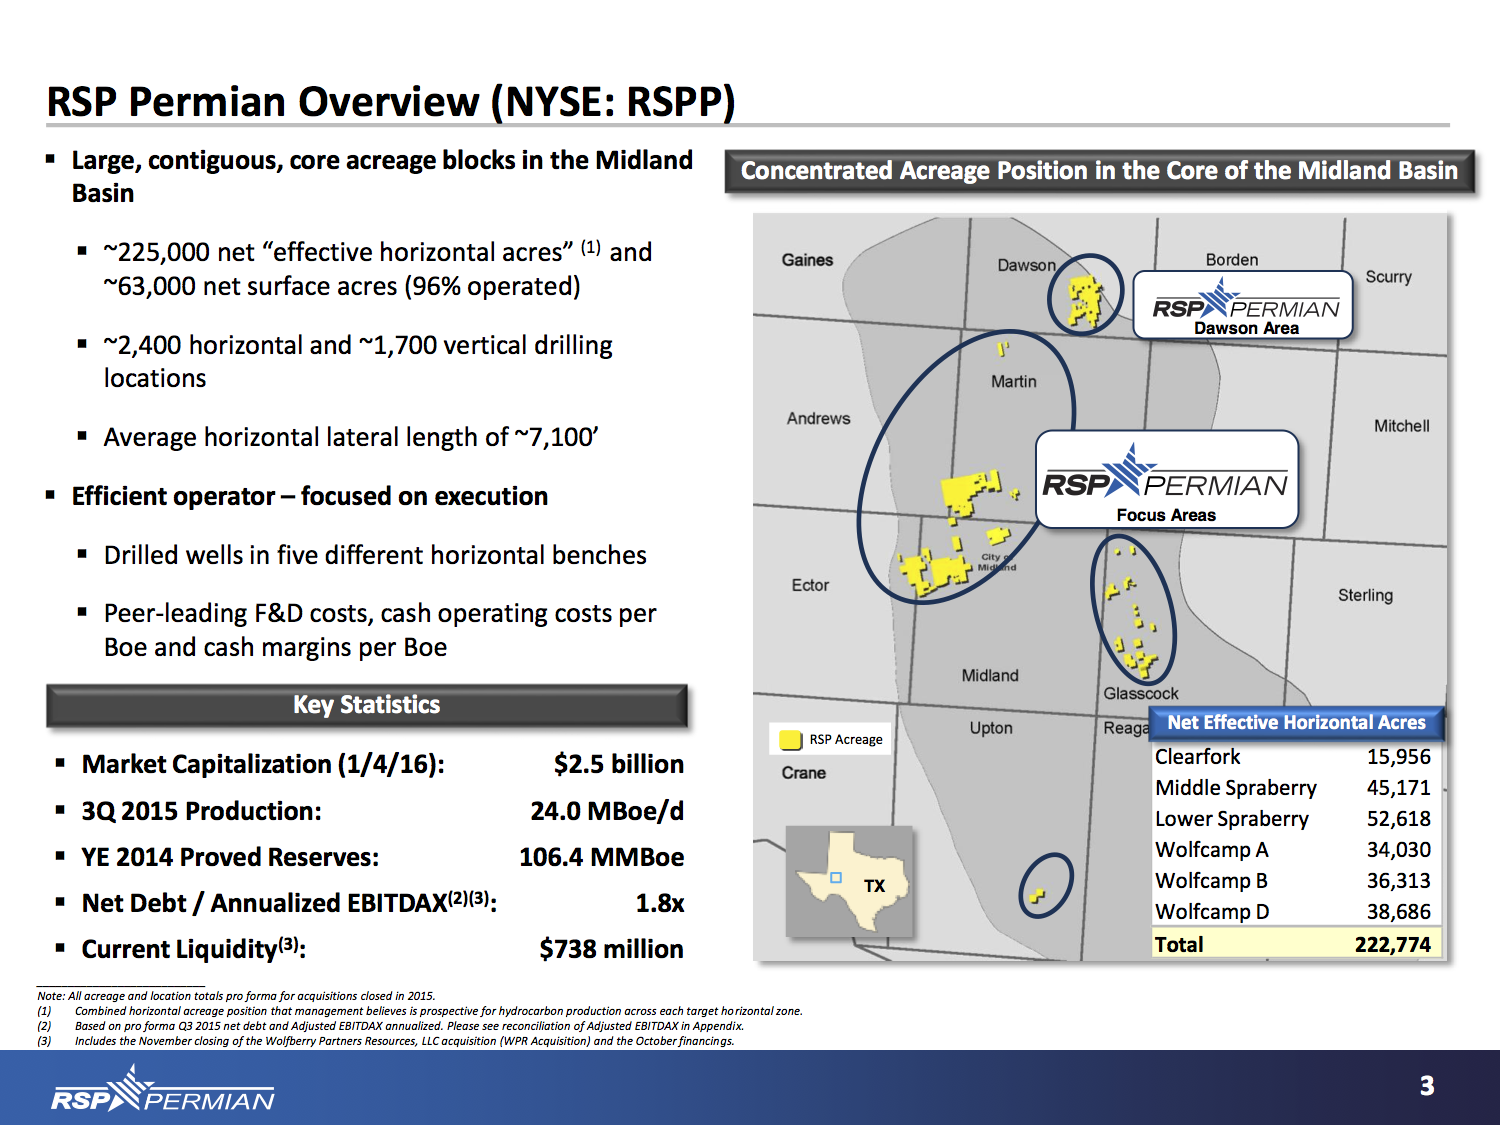Viewport: 1500px width, 1125px height.
Task: Click the RSP Permian Focus Areas label
Action: pyautogui.click(x=1167, y=479)
